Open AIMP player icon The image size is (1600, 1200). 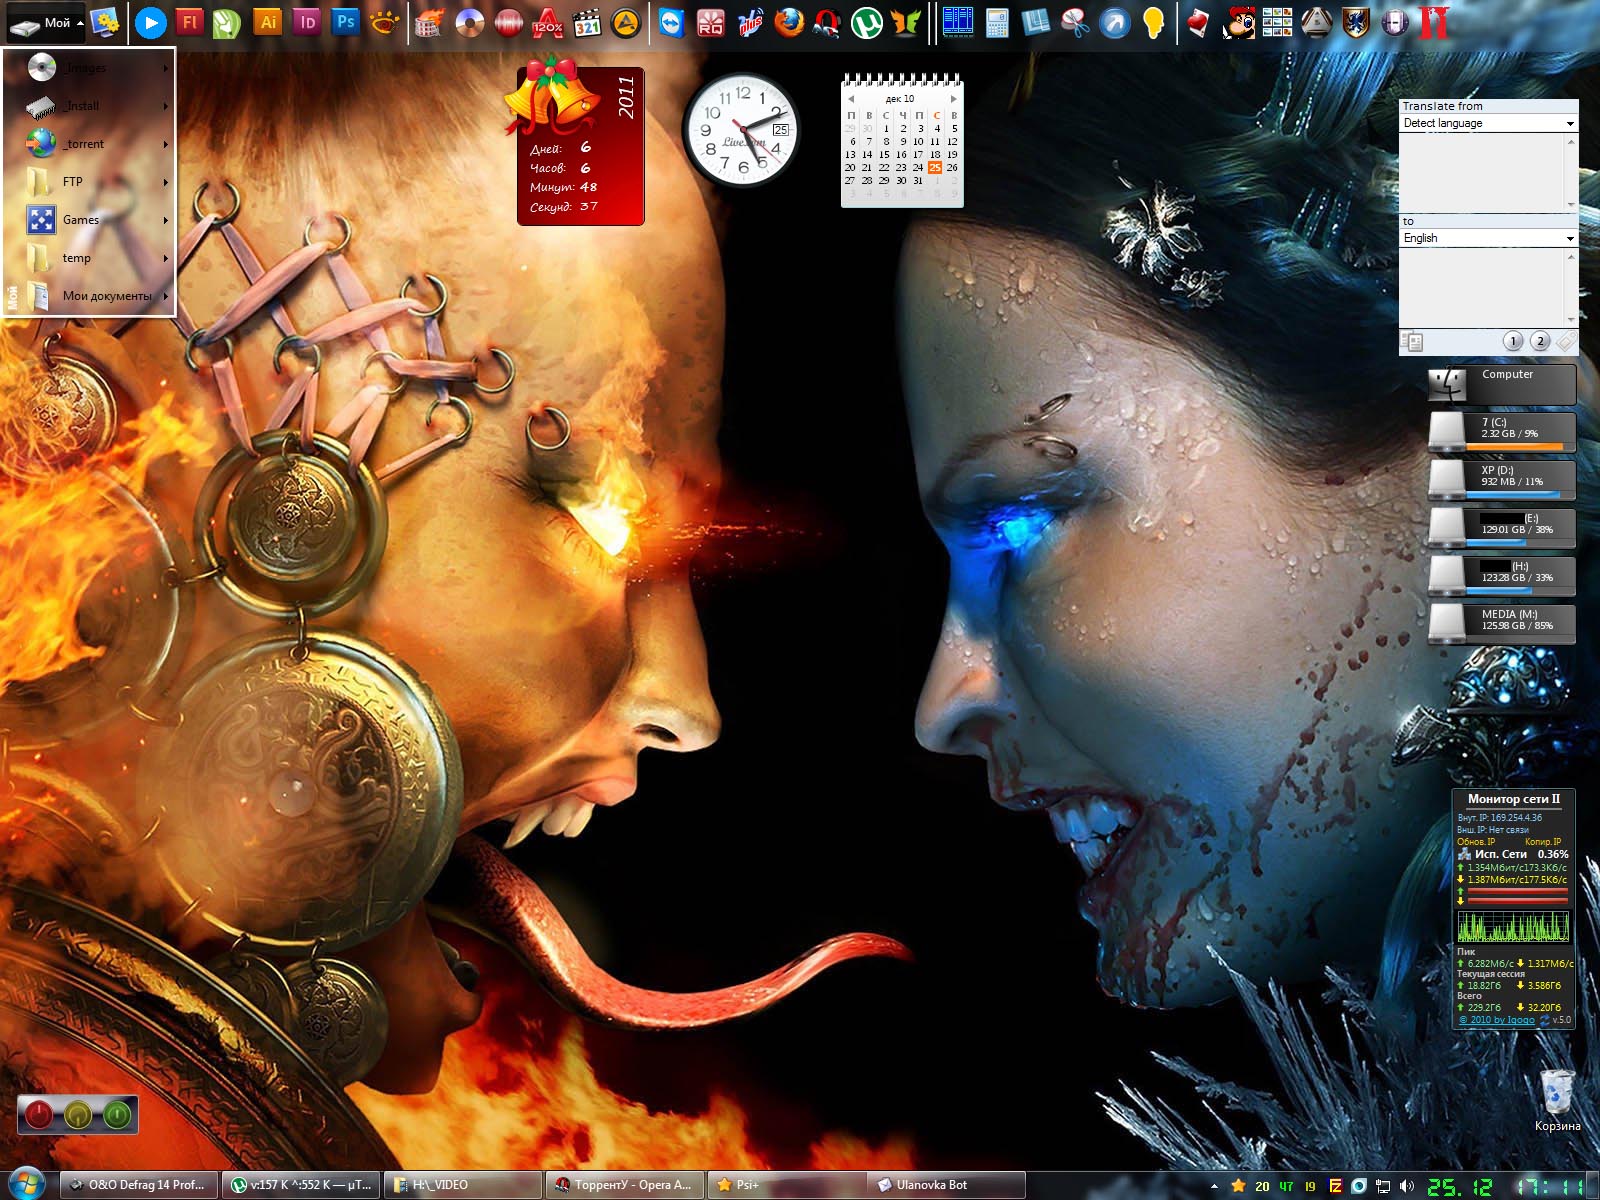tap(626, 22)
